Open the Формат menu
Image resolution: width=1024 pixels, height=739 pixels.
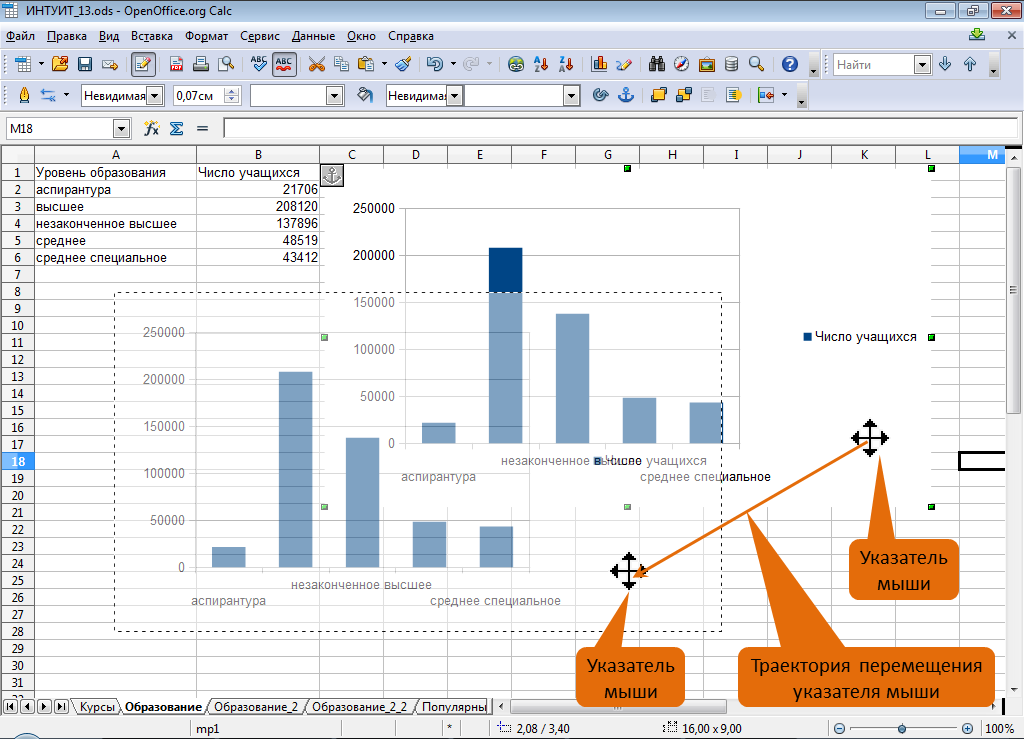(206, 36)
